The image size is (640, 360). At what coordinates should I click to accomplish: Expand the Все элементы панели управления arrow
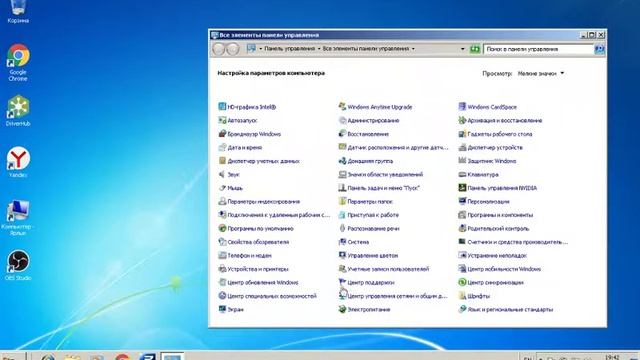click(x=413, y=49)
